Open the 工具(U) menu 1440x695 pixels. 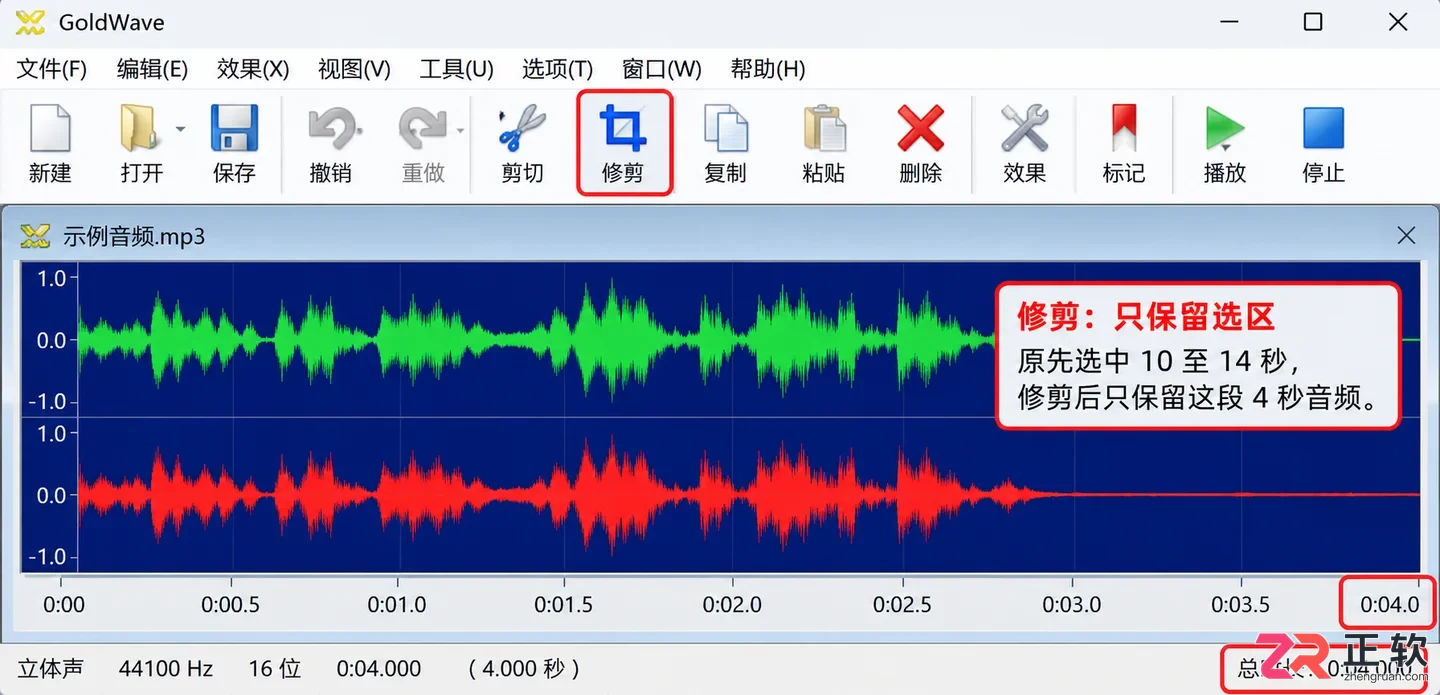pos(456,69)
